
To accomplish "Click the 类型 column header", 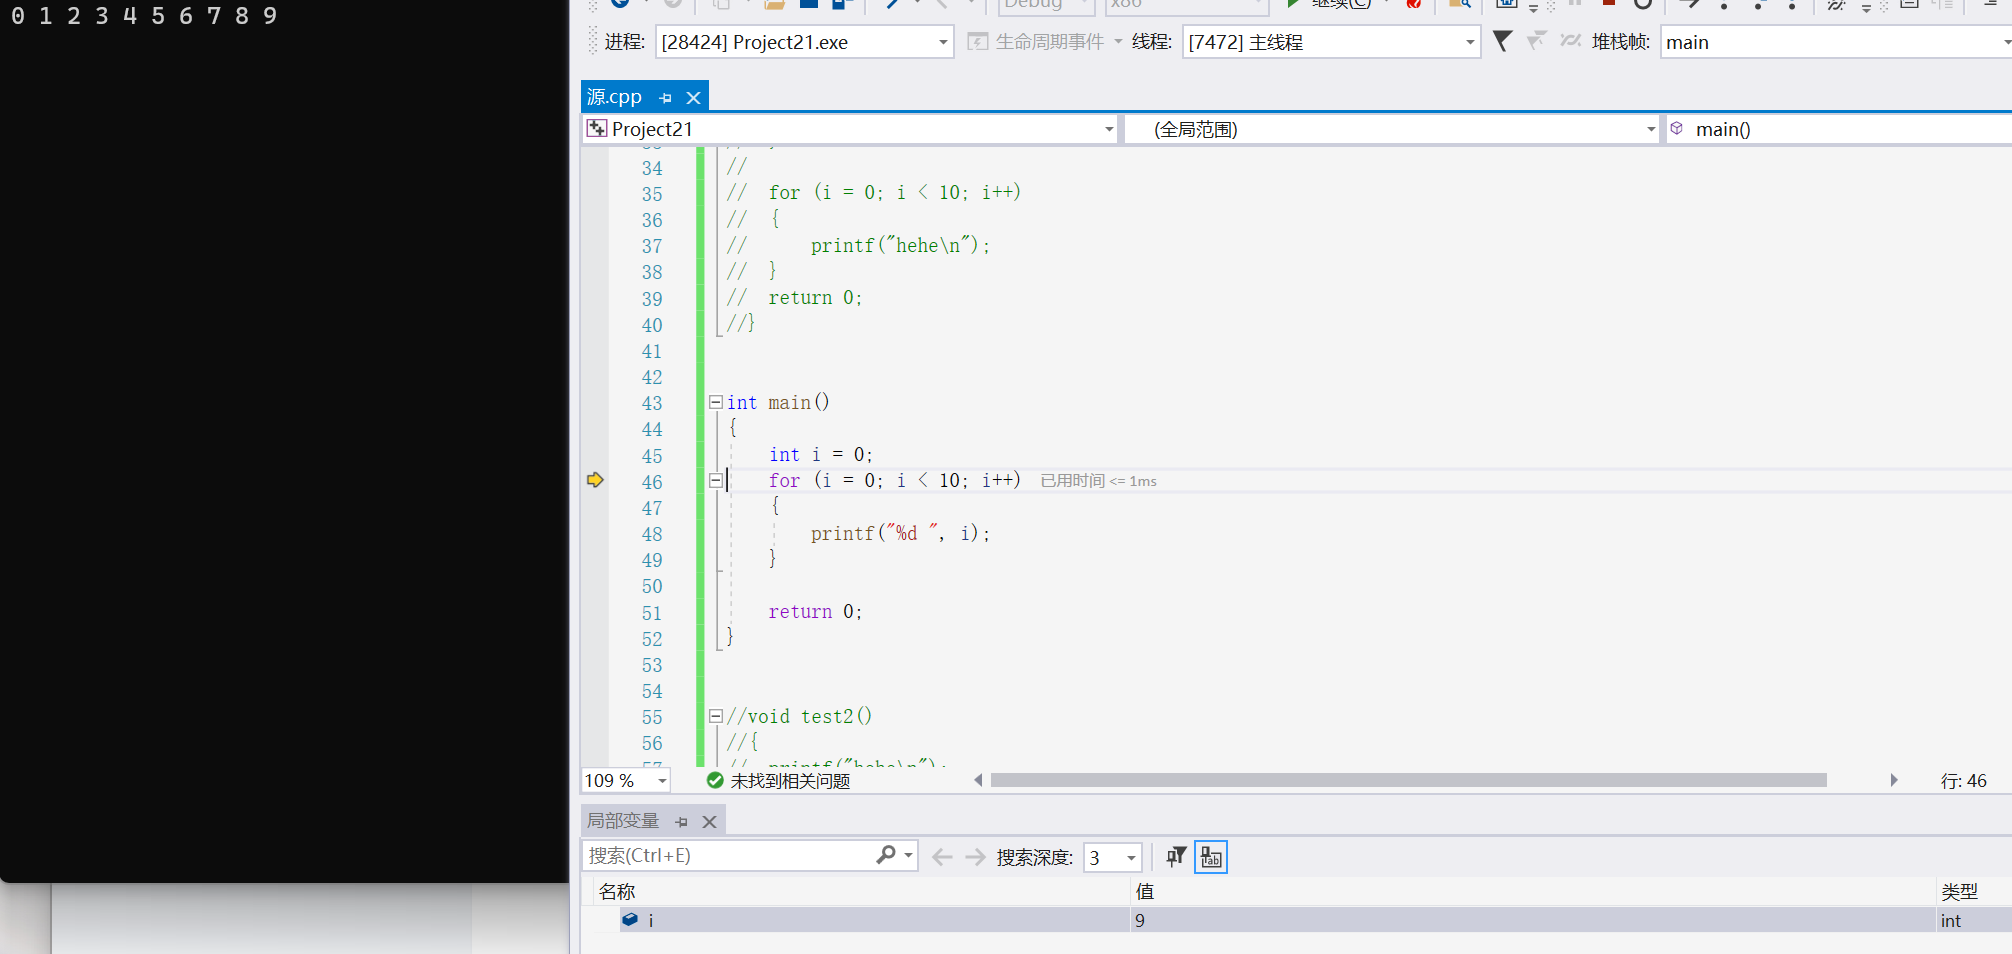I will (1959, 891).
